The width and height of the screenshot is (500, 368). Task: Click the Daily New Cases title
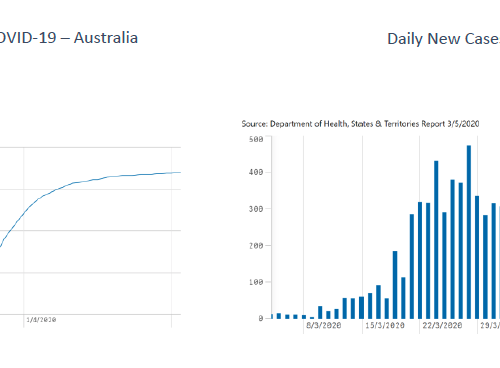point(443,39)
